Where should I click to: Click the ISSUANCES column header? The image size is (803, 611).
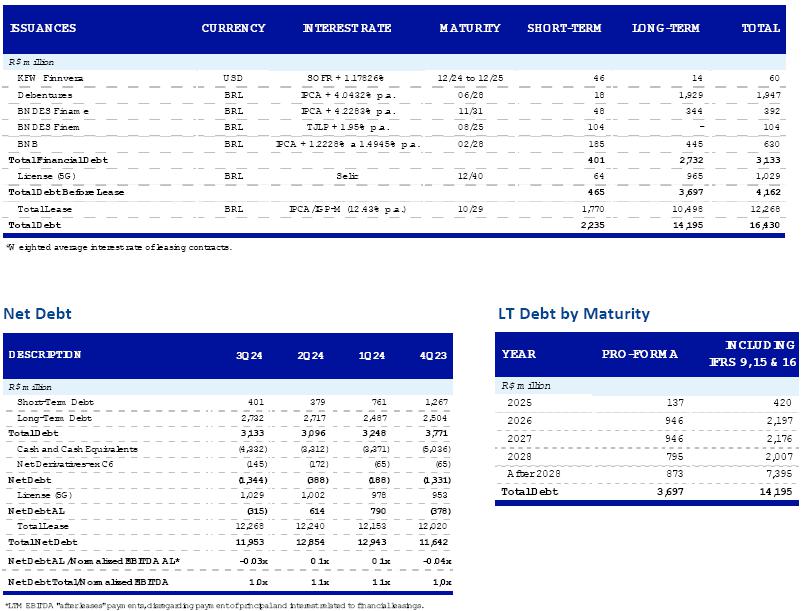(42, 28)
